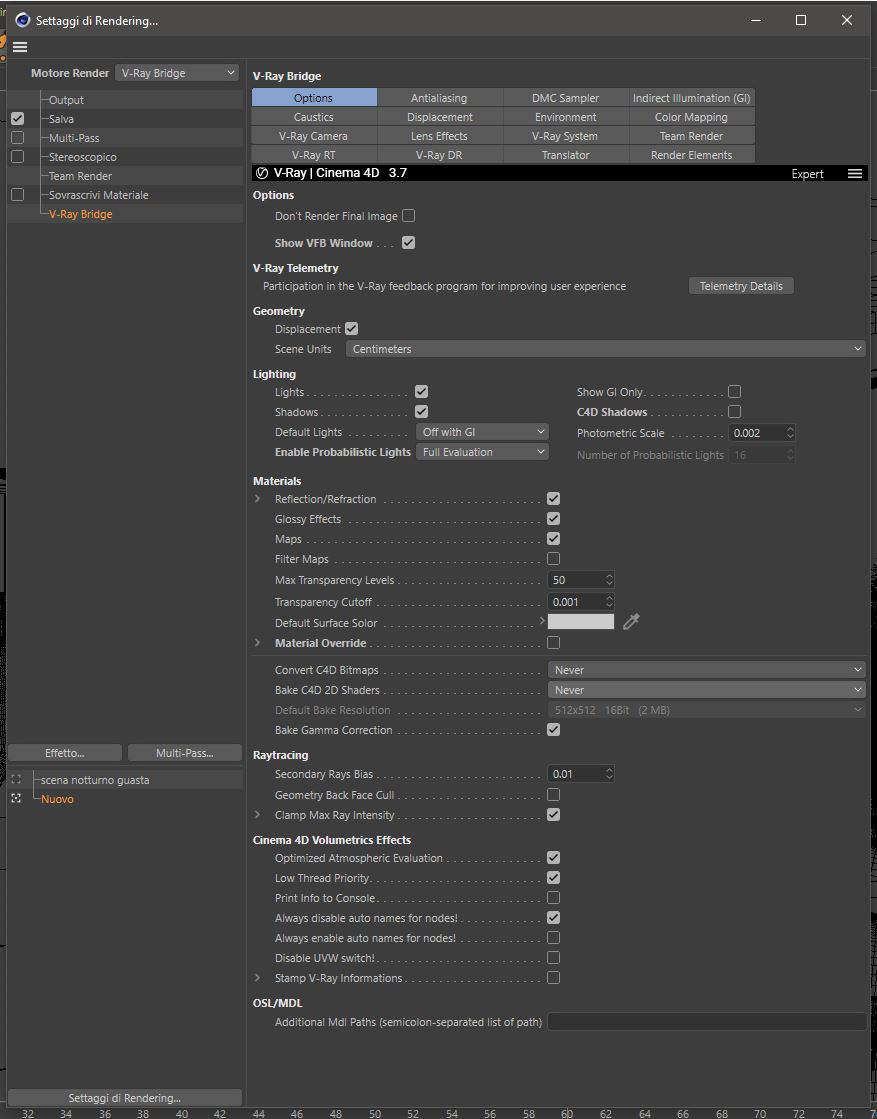Viewport: 877px width, 1119px height.
Task: Click the V-Ray logo in black header
Action: 262,173
